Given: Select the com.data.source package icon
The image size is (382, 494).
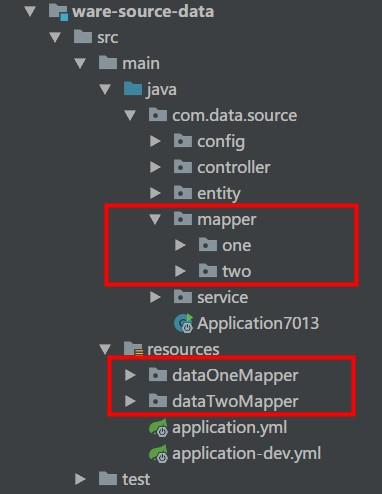Looking at the screenshot, I should pyautogui.click(x=158, y=115).
